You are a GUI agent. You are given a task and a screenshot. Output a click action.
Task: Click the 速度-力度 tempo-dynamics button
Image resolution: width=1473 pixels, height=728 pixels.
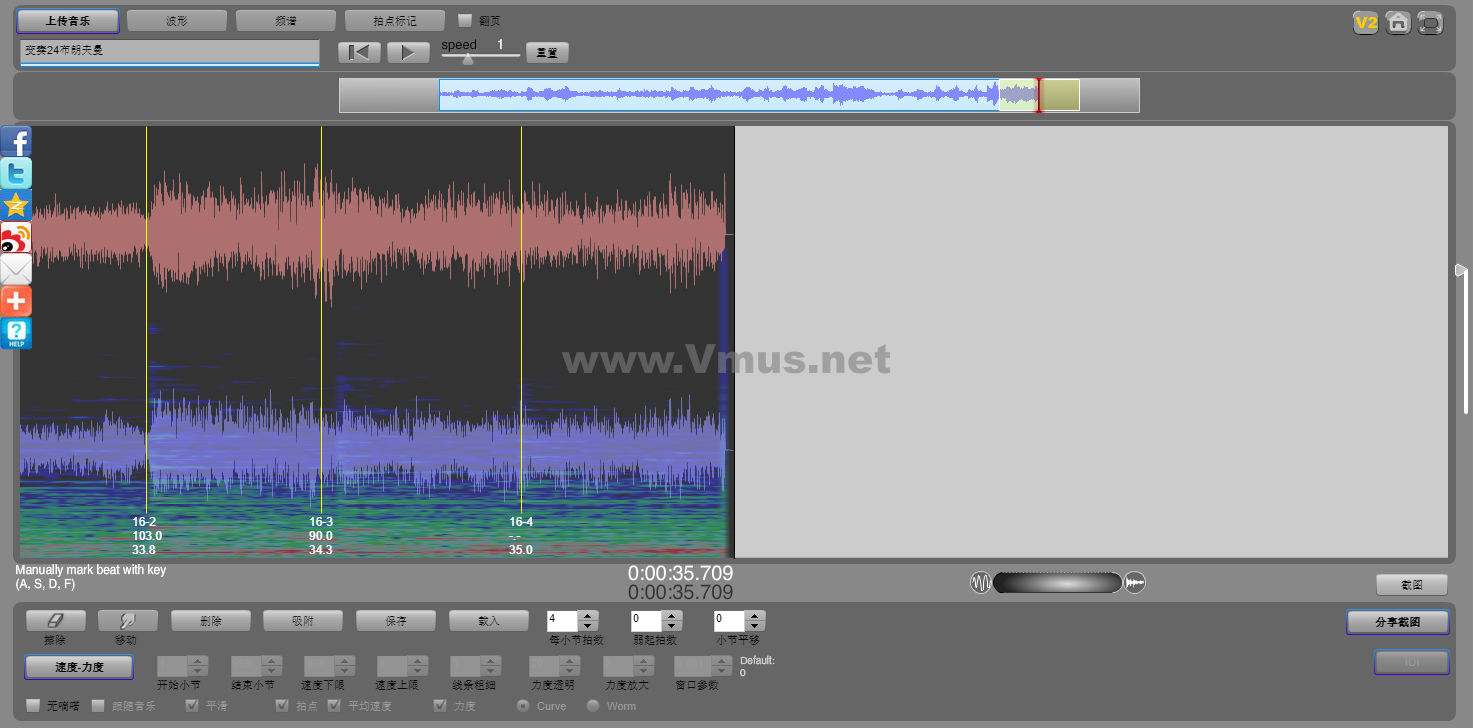(79, 667)
